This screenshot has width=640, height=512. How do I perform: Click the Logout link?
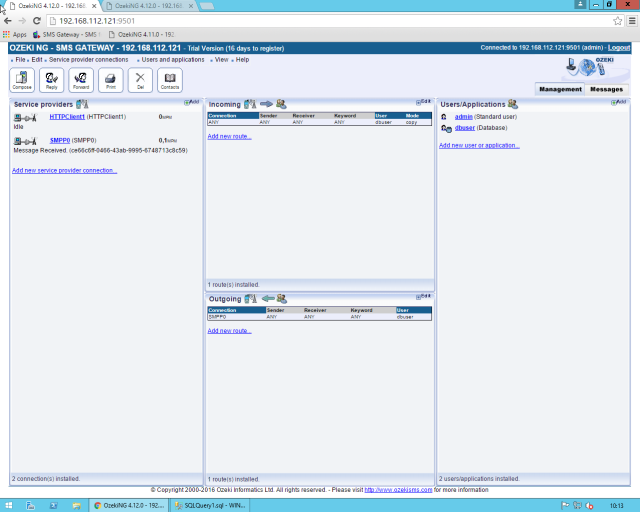tap(619, 48)
